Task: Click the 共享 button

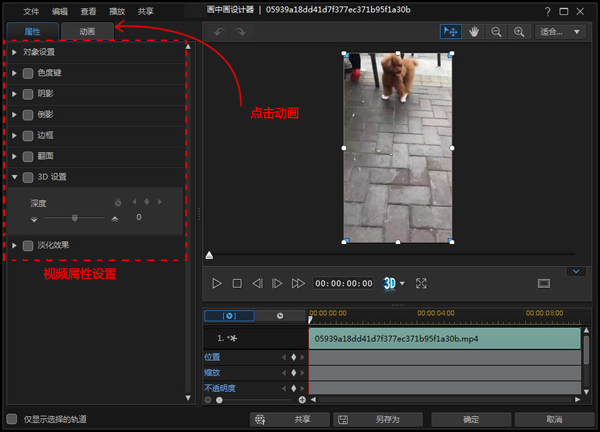Action: pos(290,419)
